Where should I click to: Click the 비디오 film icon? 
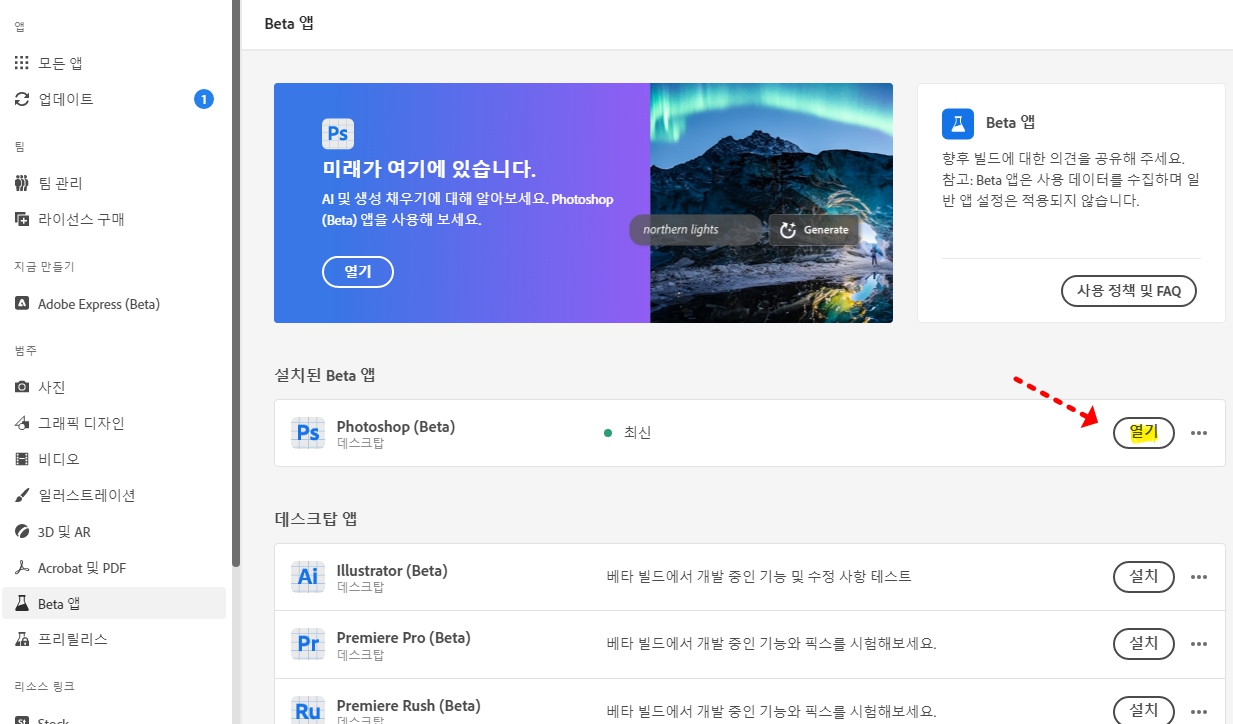[x=22, y=459]
